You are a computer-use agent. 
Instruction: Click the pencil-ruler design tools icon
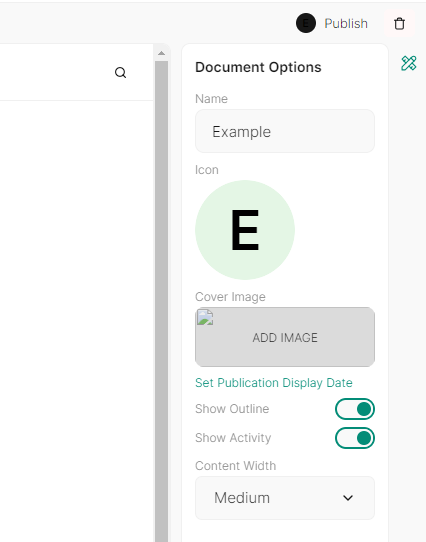(409, 63)
